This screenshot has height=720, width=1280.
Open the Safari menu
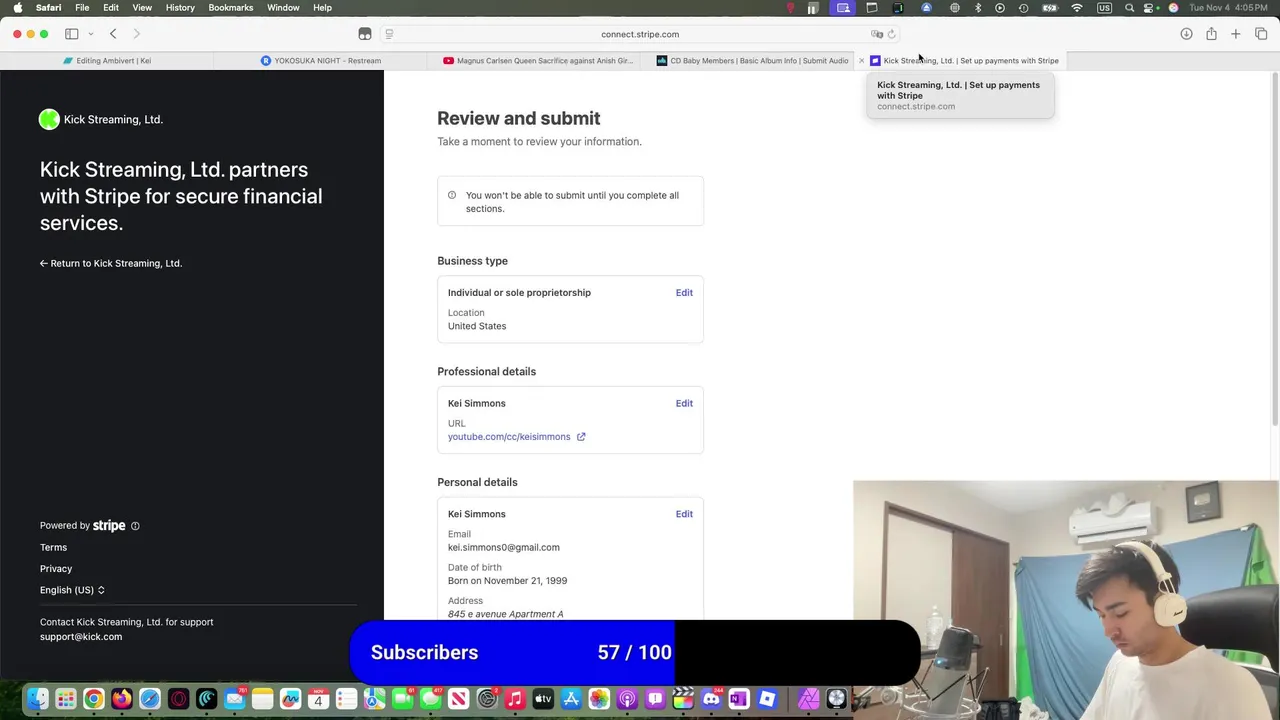(x=48, y=8)
